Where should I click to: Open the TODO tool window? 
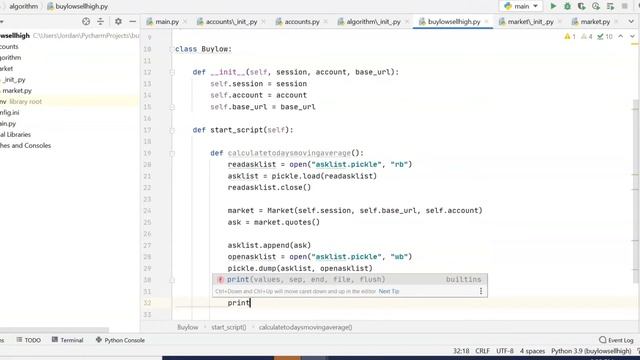(29, 340)
